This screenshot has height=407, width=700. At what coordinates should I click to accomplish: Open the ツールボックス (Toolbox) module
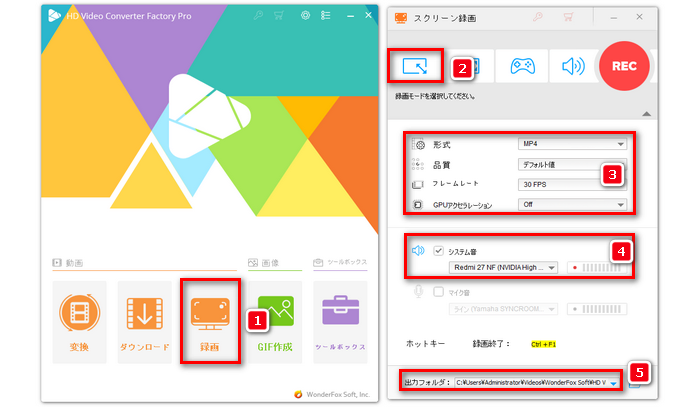point(340,322)
